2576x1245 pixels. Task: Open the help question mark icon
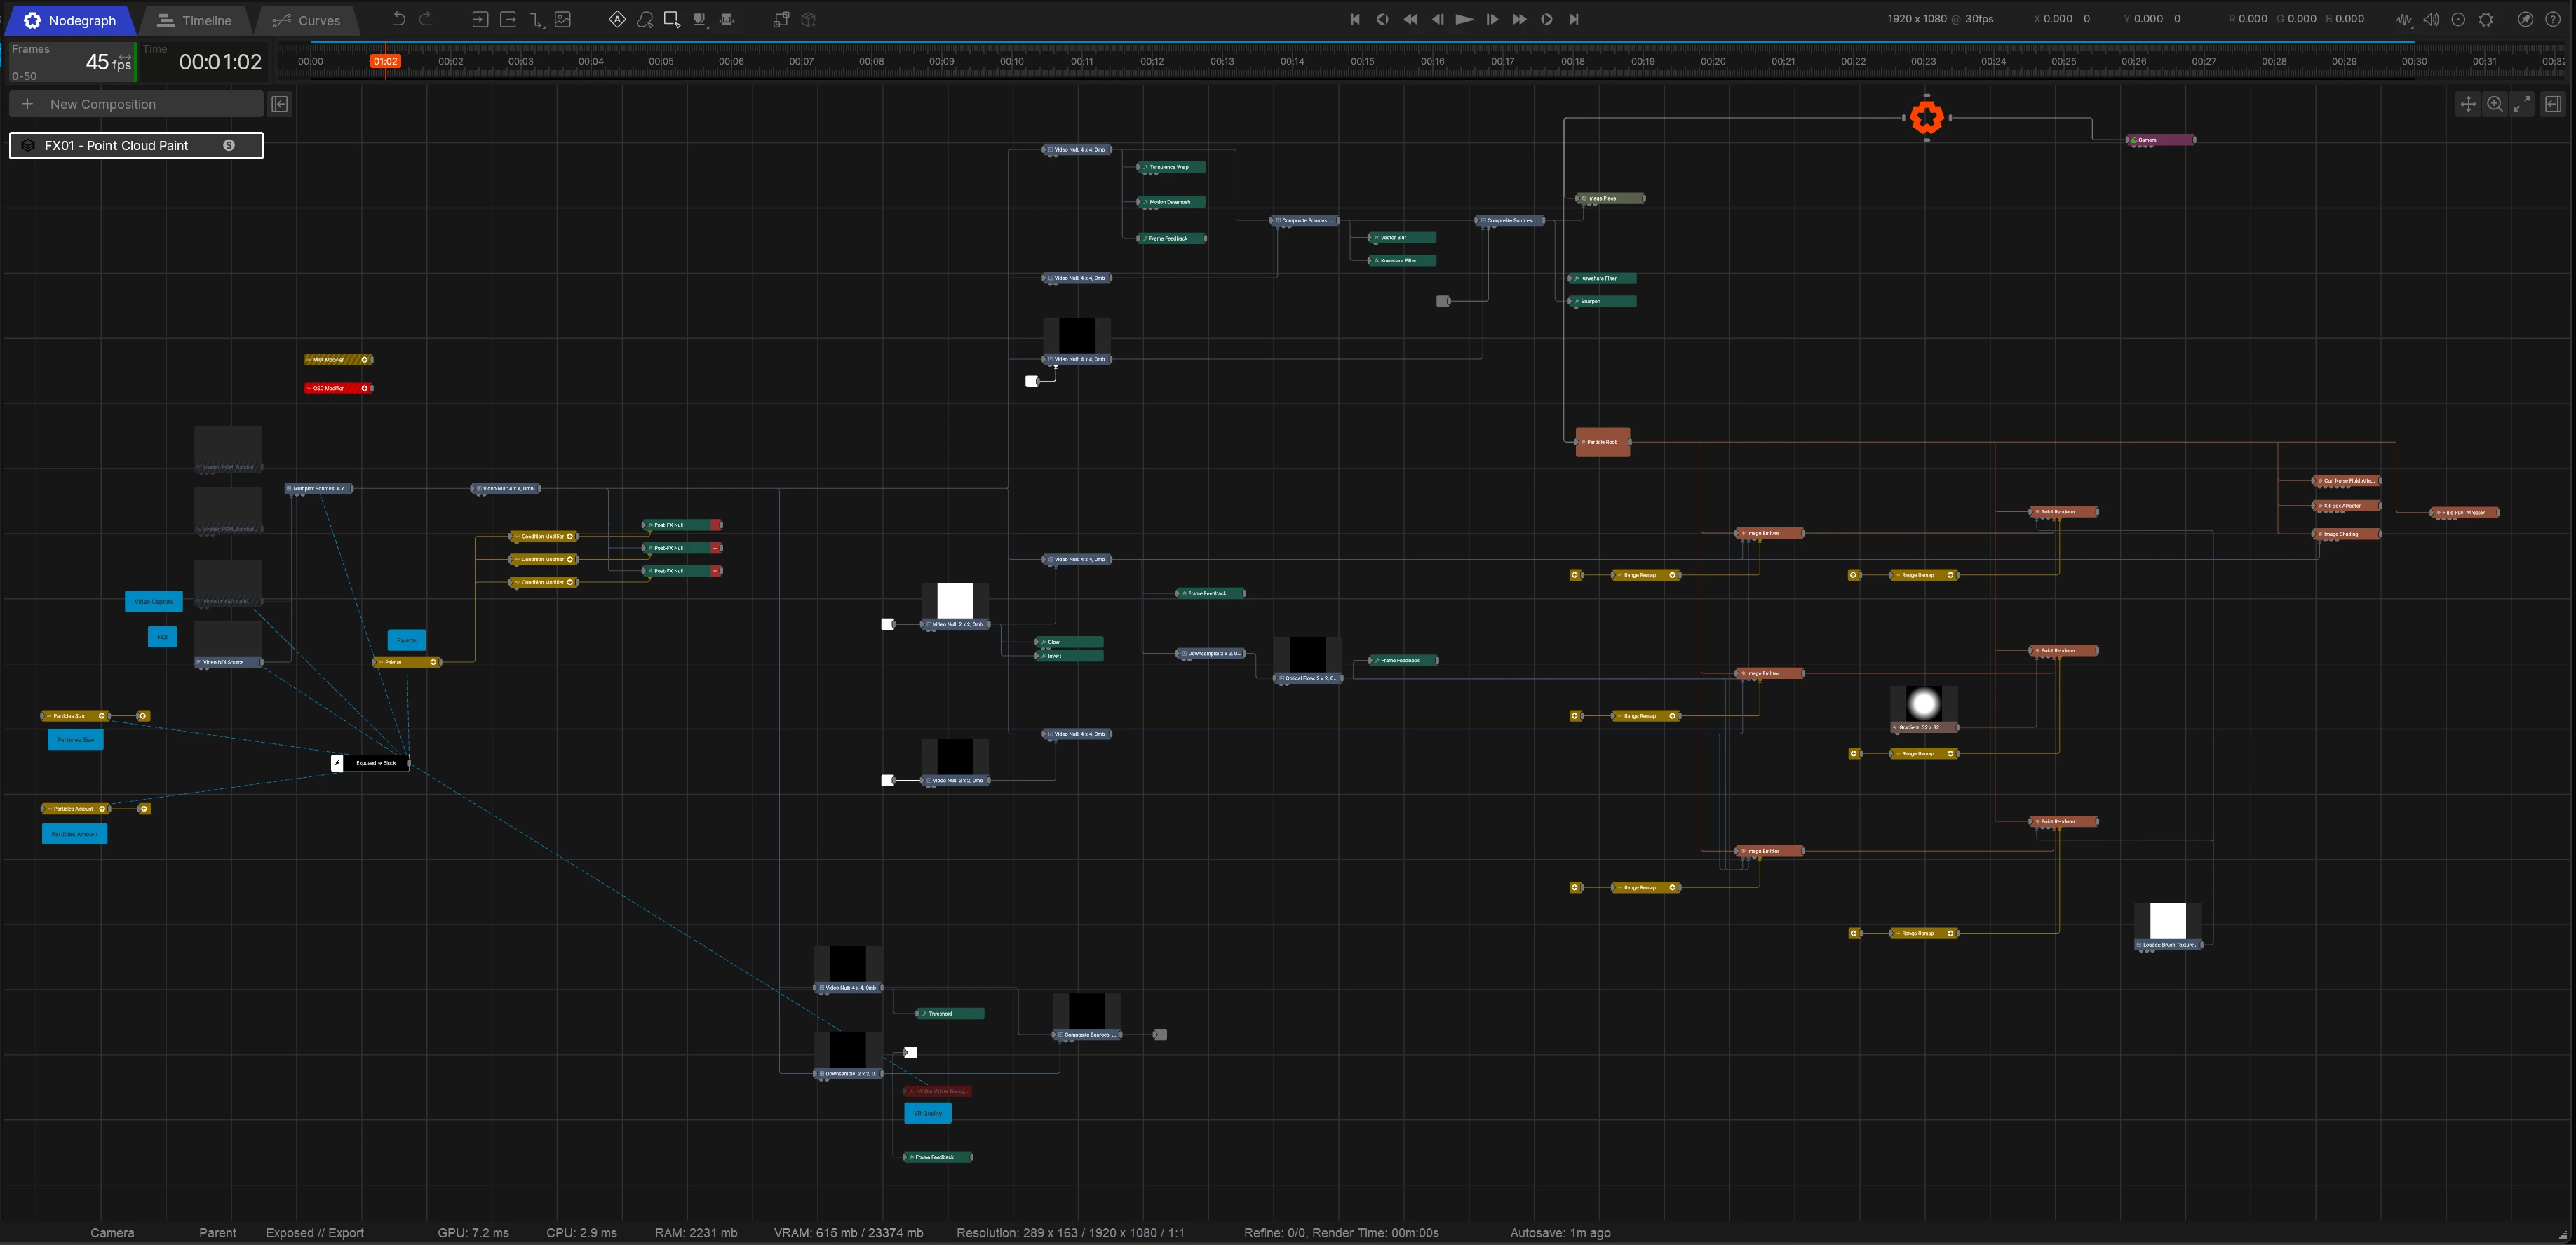click(2552, 19)
